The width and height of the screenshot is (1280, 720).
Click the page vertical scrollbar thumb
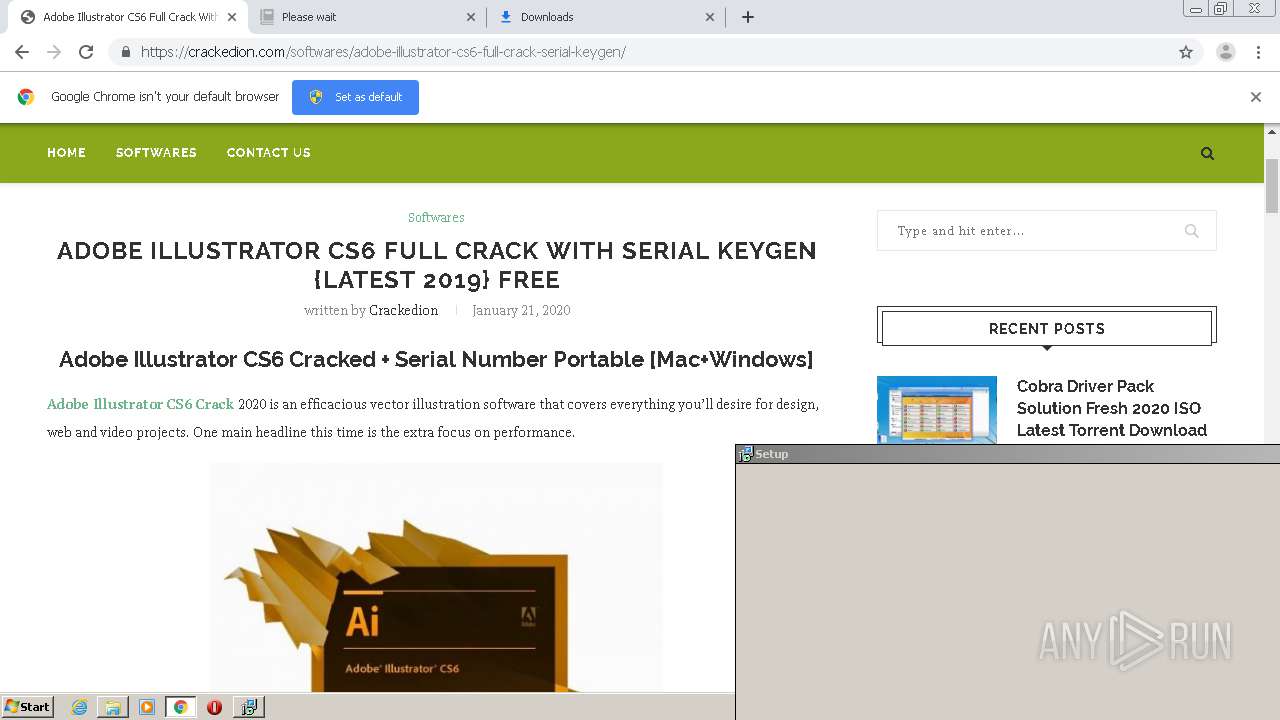1272,185
